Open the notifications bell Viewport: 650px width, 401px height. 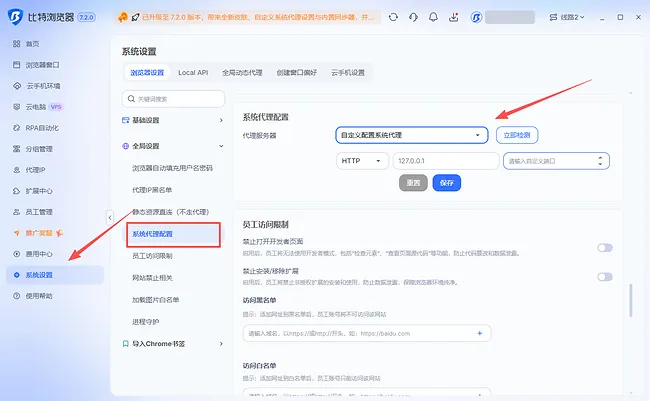point(433,17)
